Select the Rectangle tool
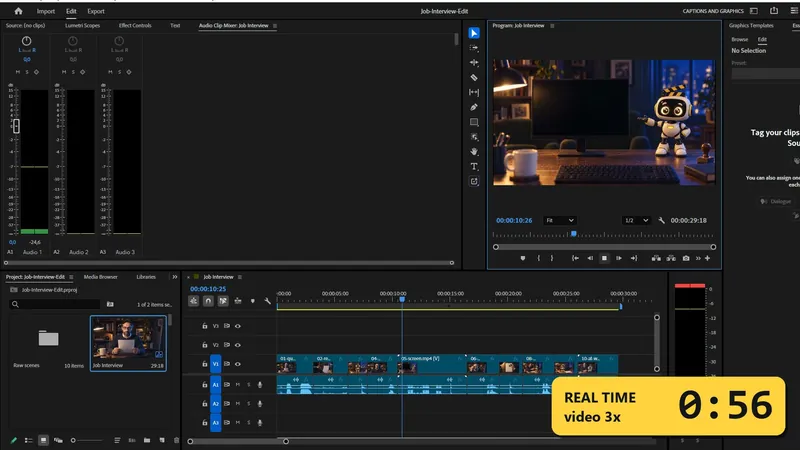The height and width of the screenshot is (450, 800). point(474,122)
